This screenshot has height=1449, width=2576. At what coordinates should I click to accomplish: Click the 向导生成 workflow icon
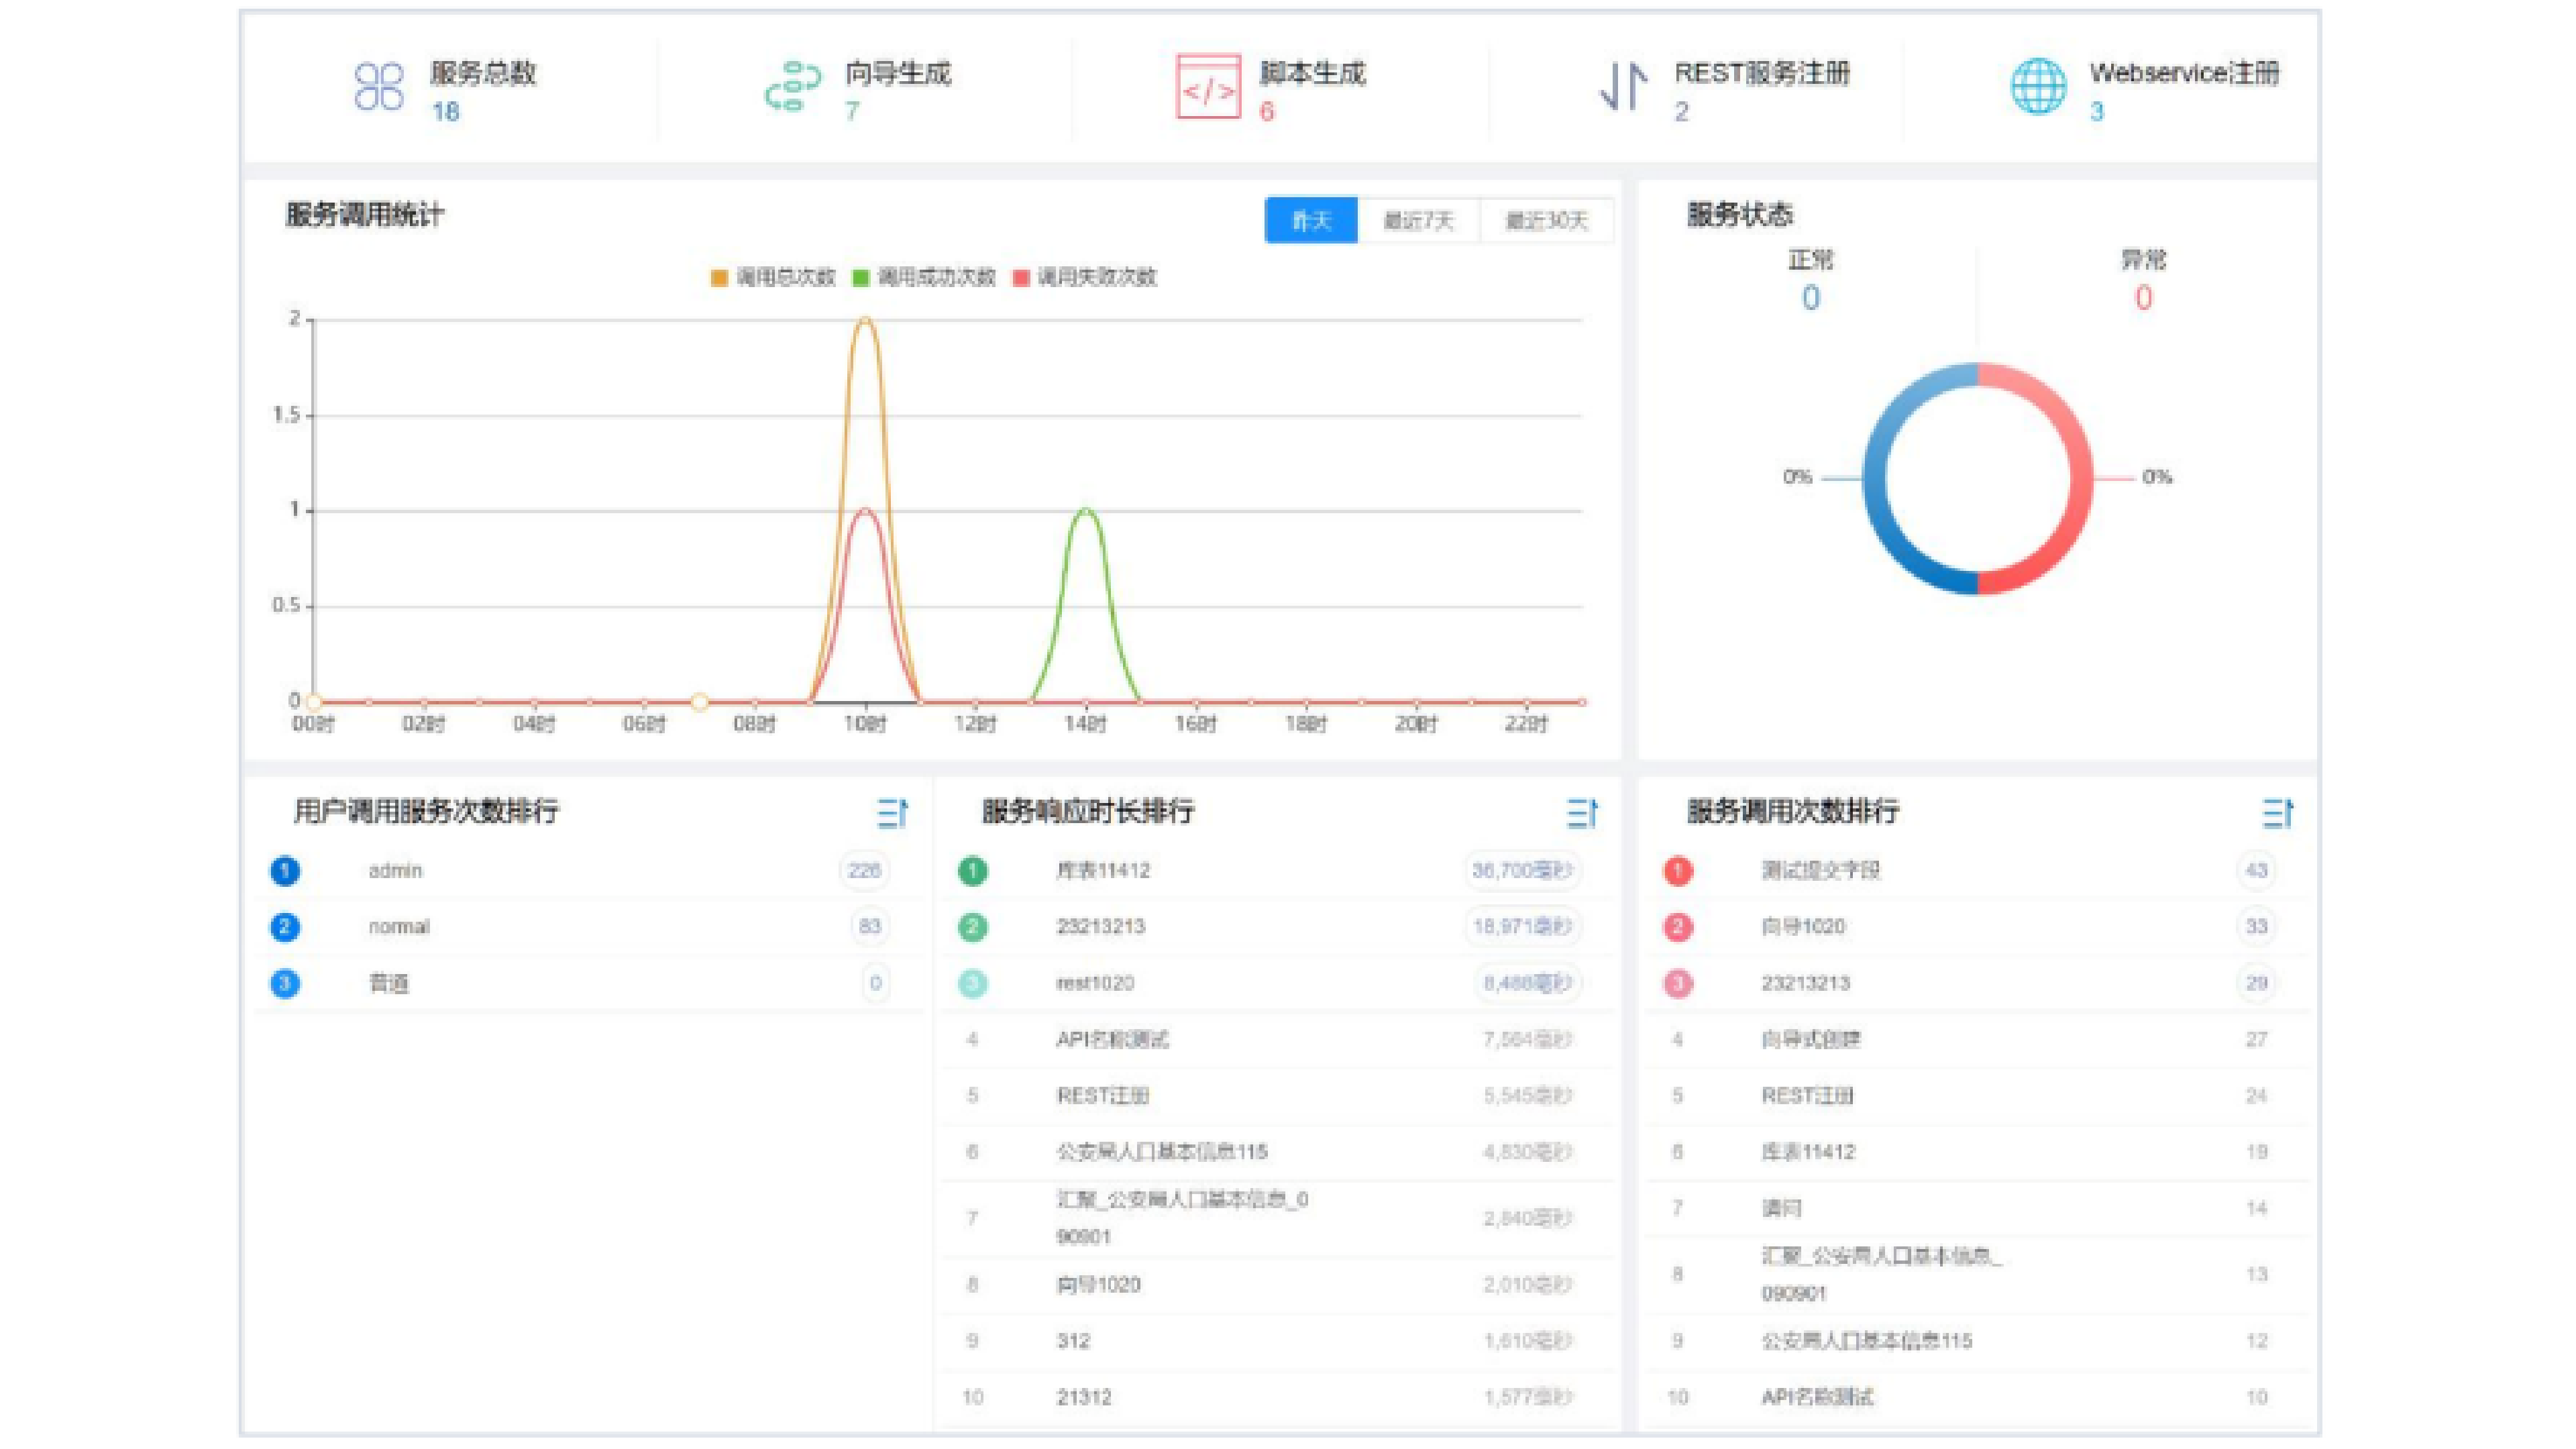coord(793,87)
